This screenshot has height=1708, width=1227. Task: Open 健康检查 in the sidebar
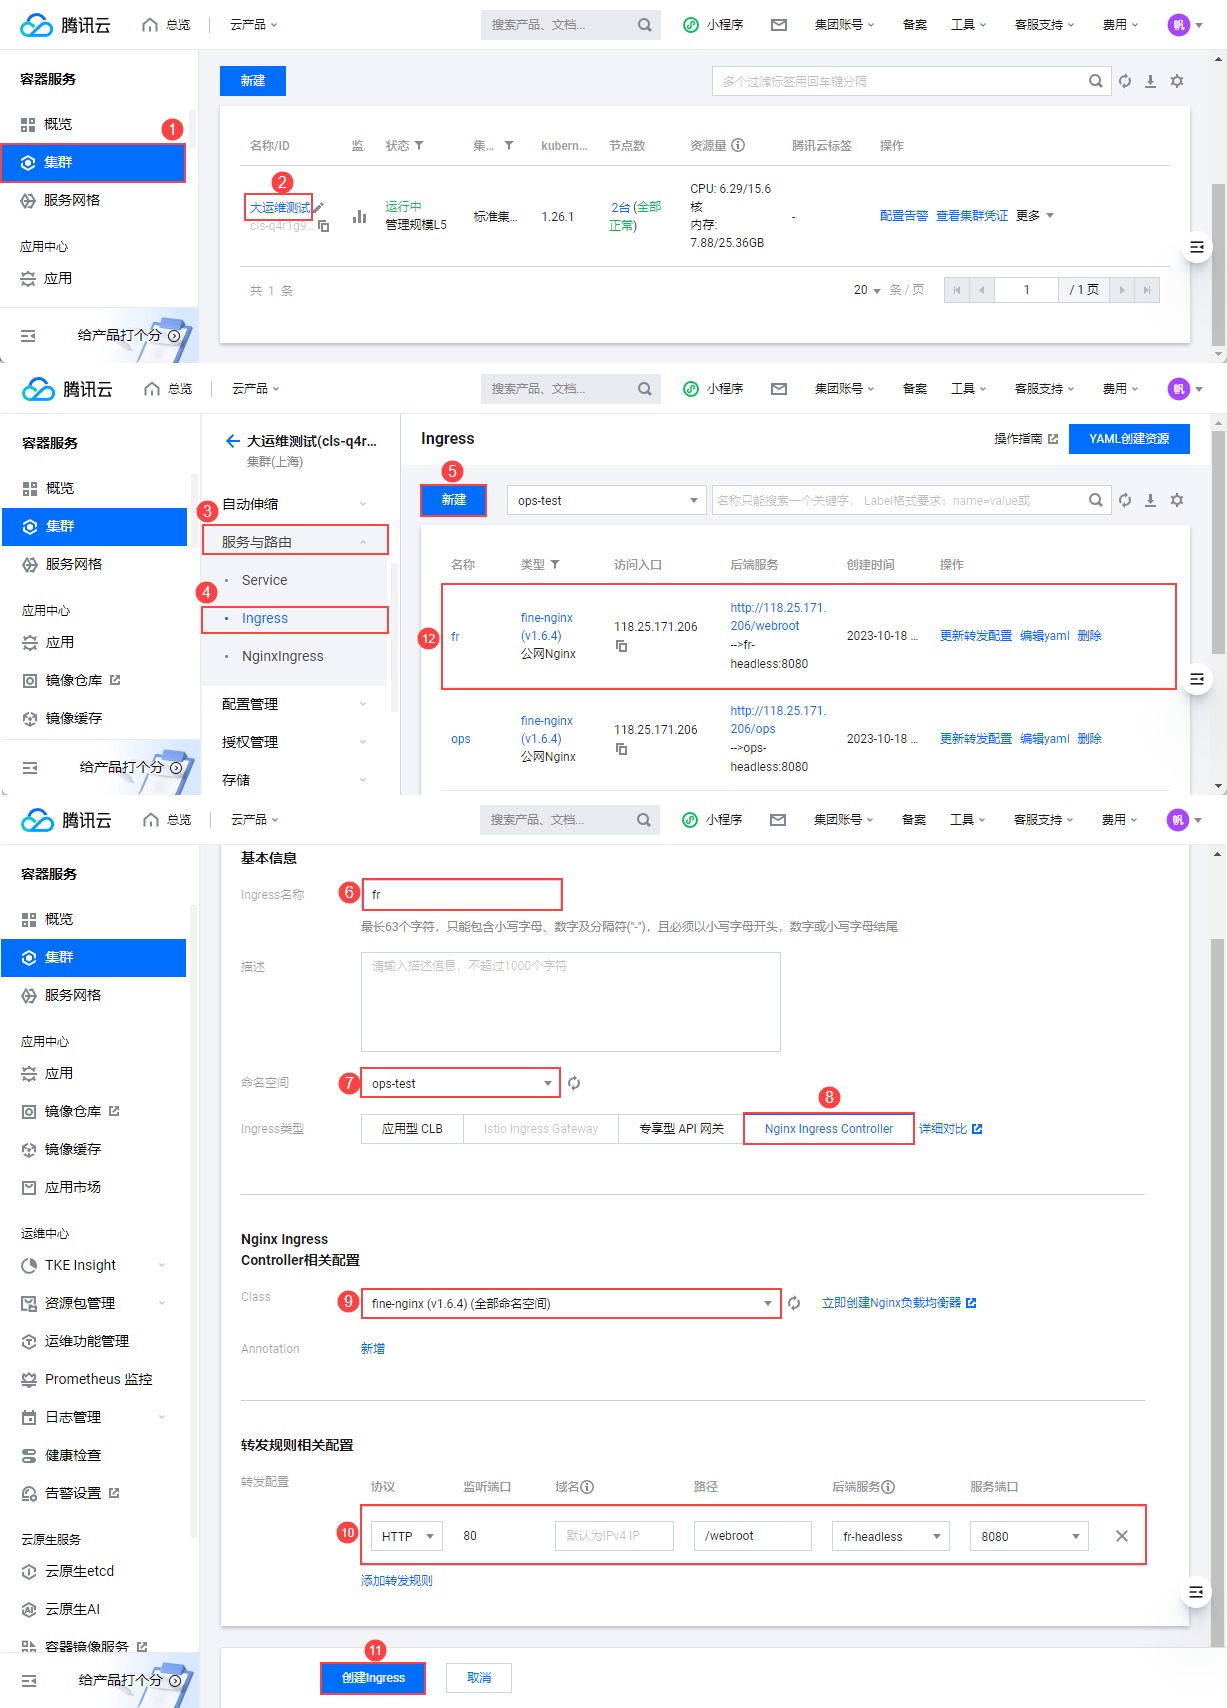pyautogui.click(x=72, y=1455)
